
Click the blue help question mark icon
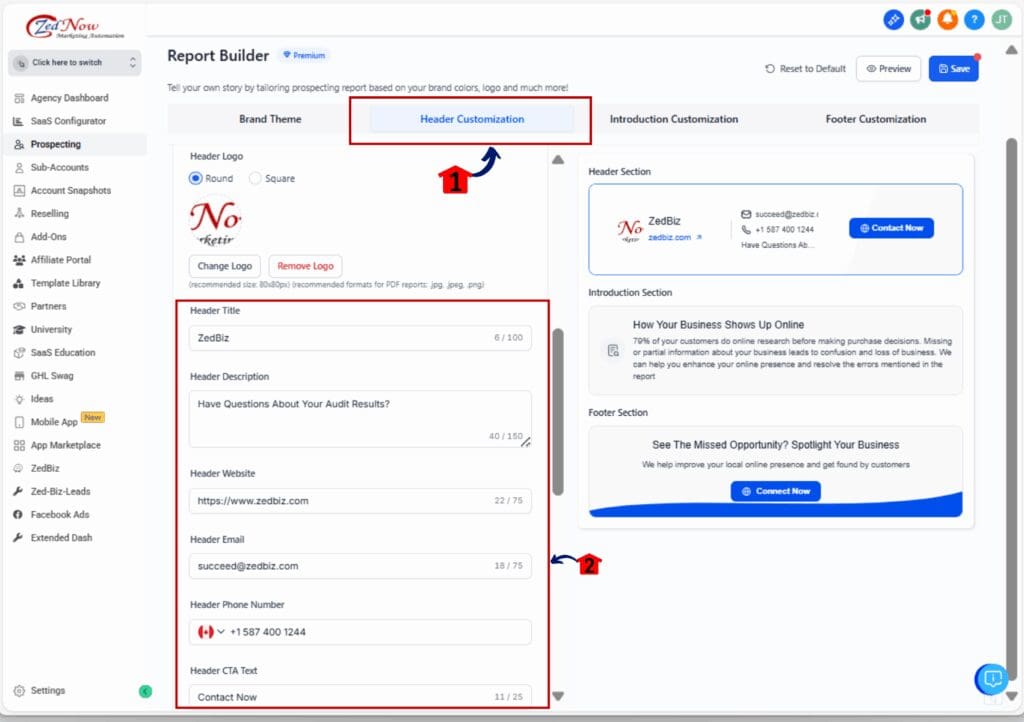pos(974,19)
